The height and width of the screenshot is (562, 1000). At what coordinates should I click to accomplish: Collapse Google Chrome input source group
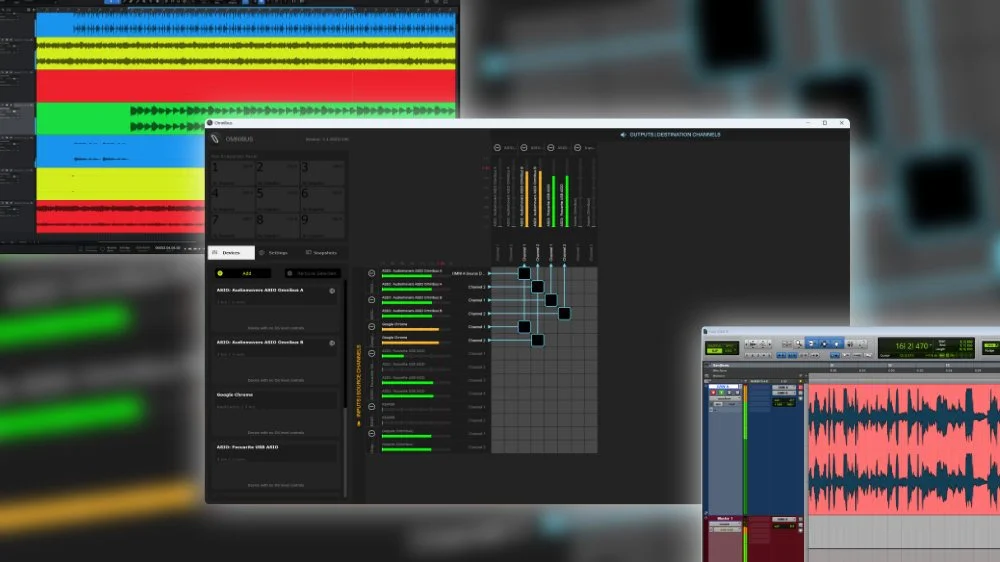(372, 327)
